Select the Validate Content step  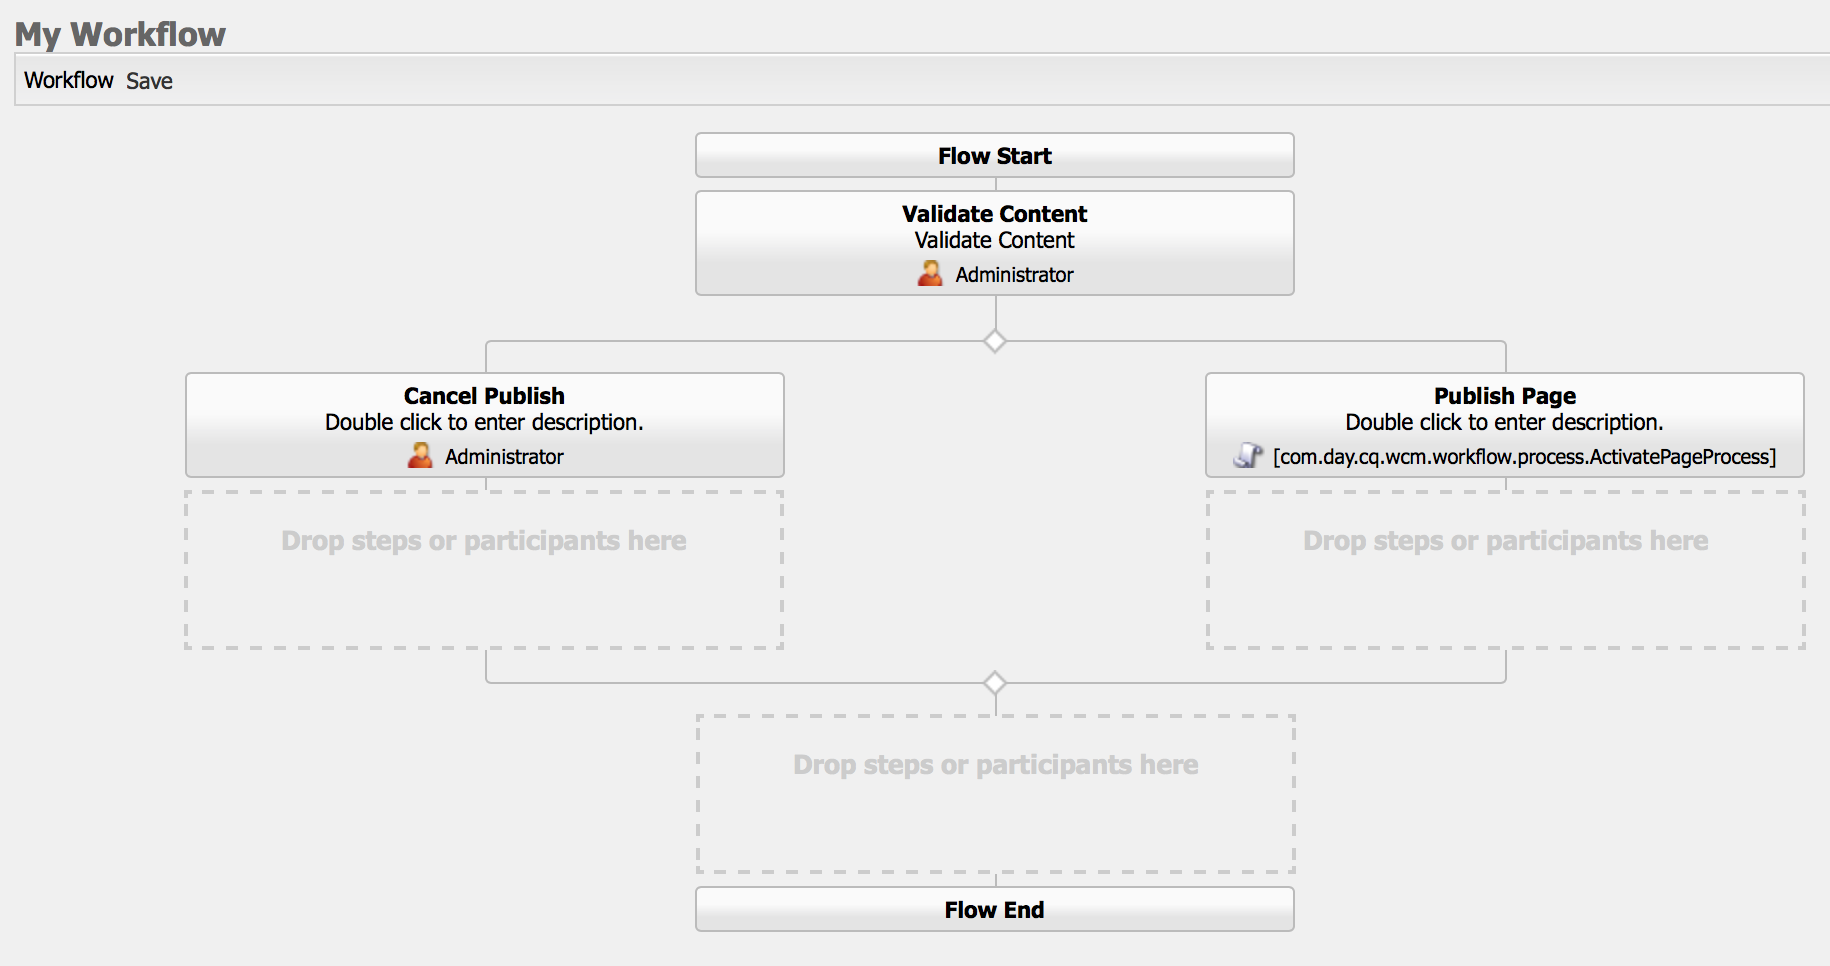(x=995, y=214)
